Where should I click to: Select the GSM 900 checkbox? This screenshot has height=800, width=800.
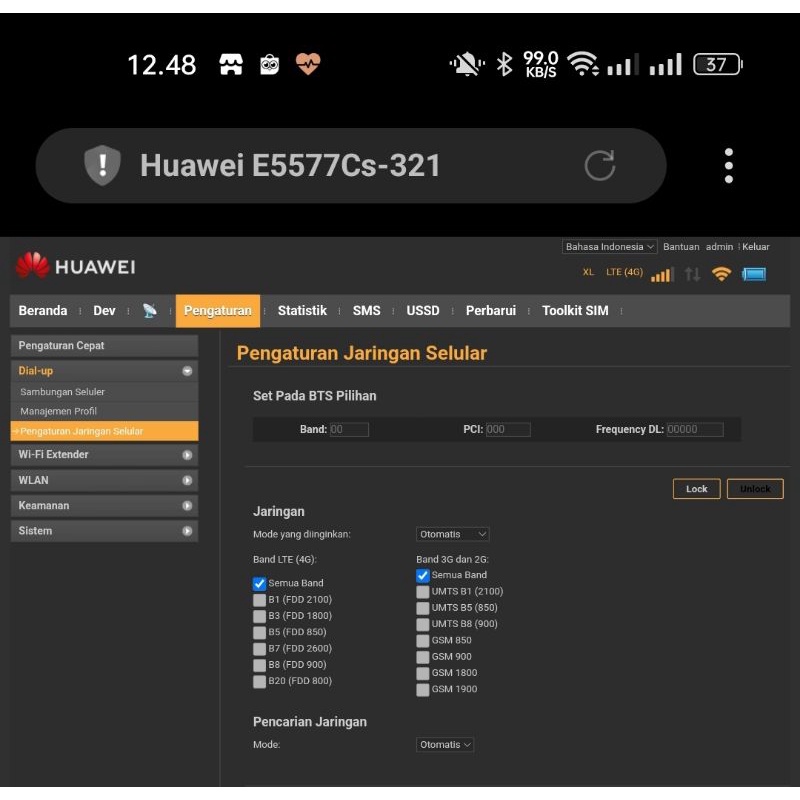tap(422, 657)
